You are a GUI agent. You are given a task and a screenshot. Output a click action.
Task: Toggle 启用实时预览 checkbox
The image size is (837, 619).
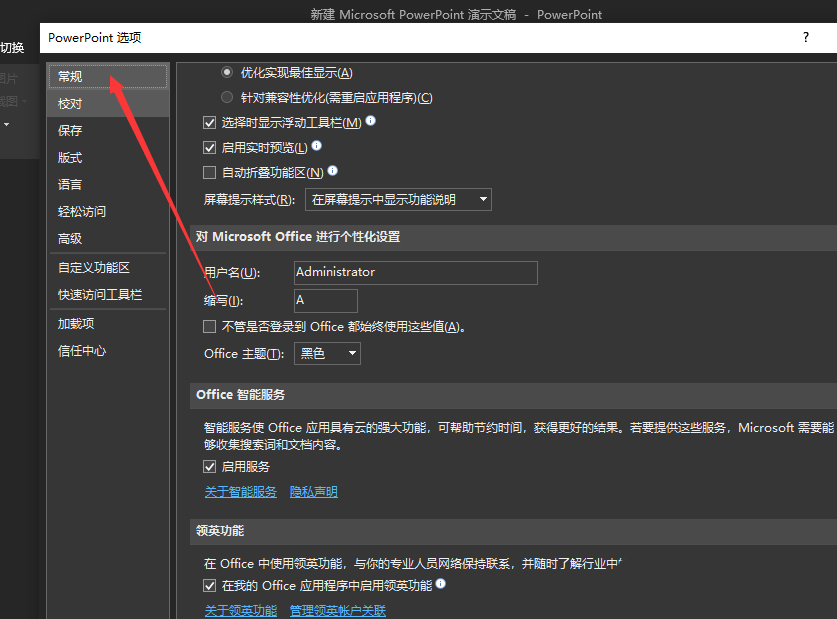point(209,148)
